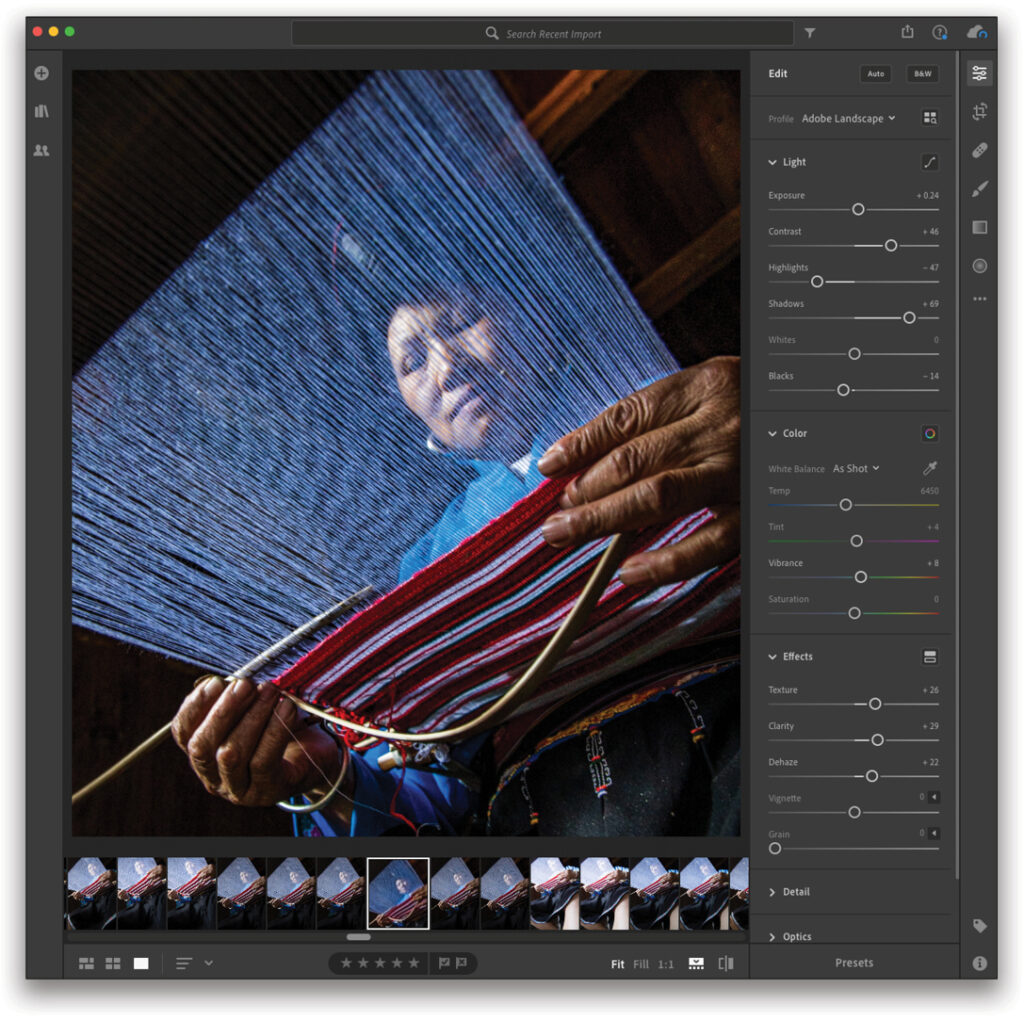Click the Highlights value -47
1024x1021 pixels.
931,268
